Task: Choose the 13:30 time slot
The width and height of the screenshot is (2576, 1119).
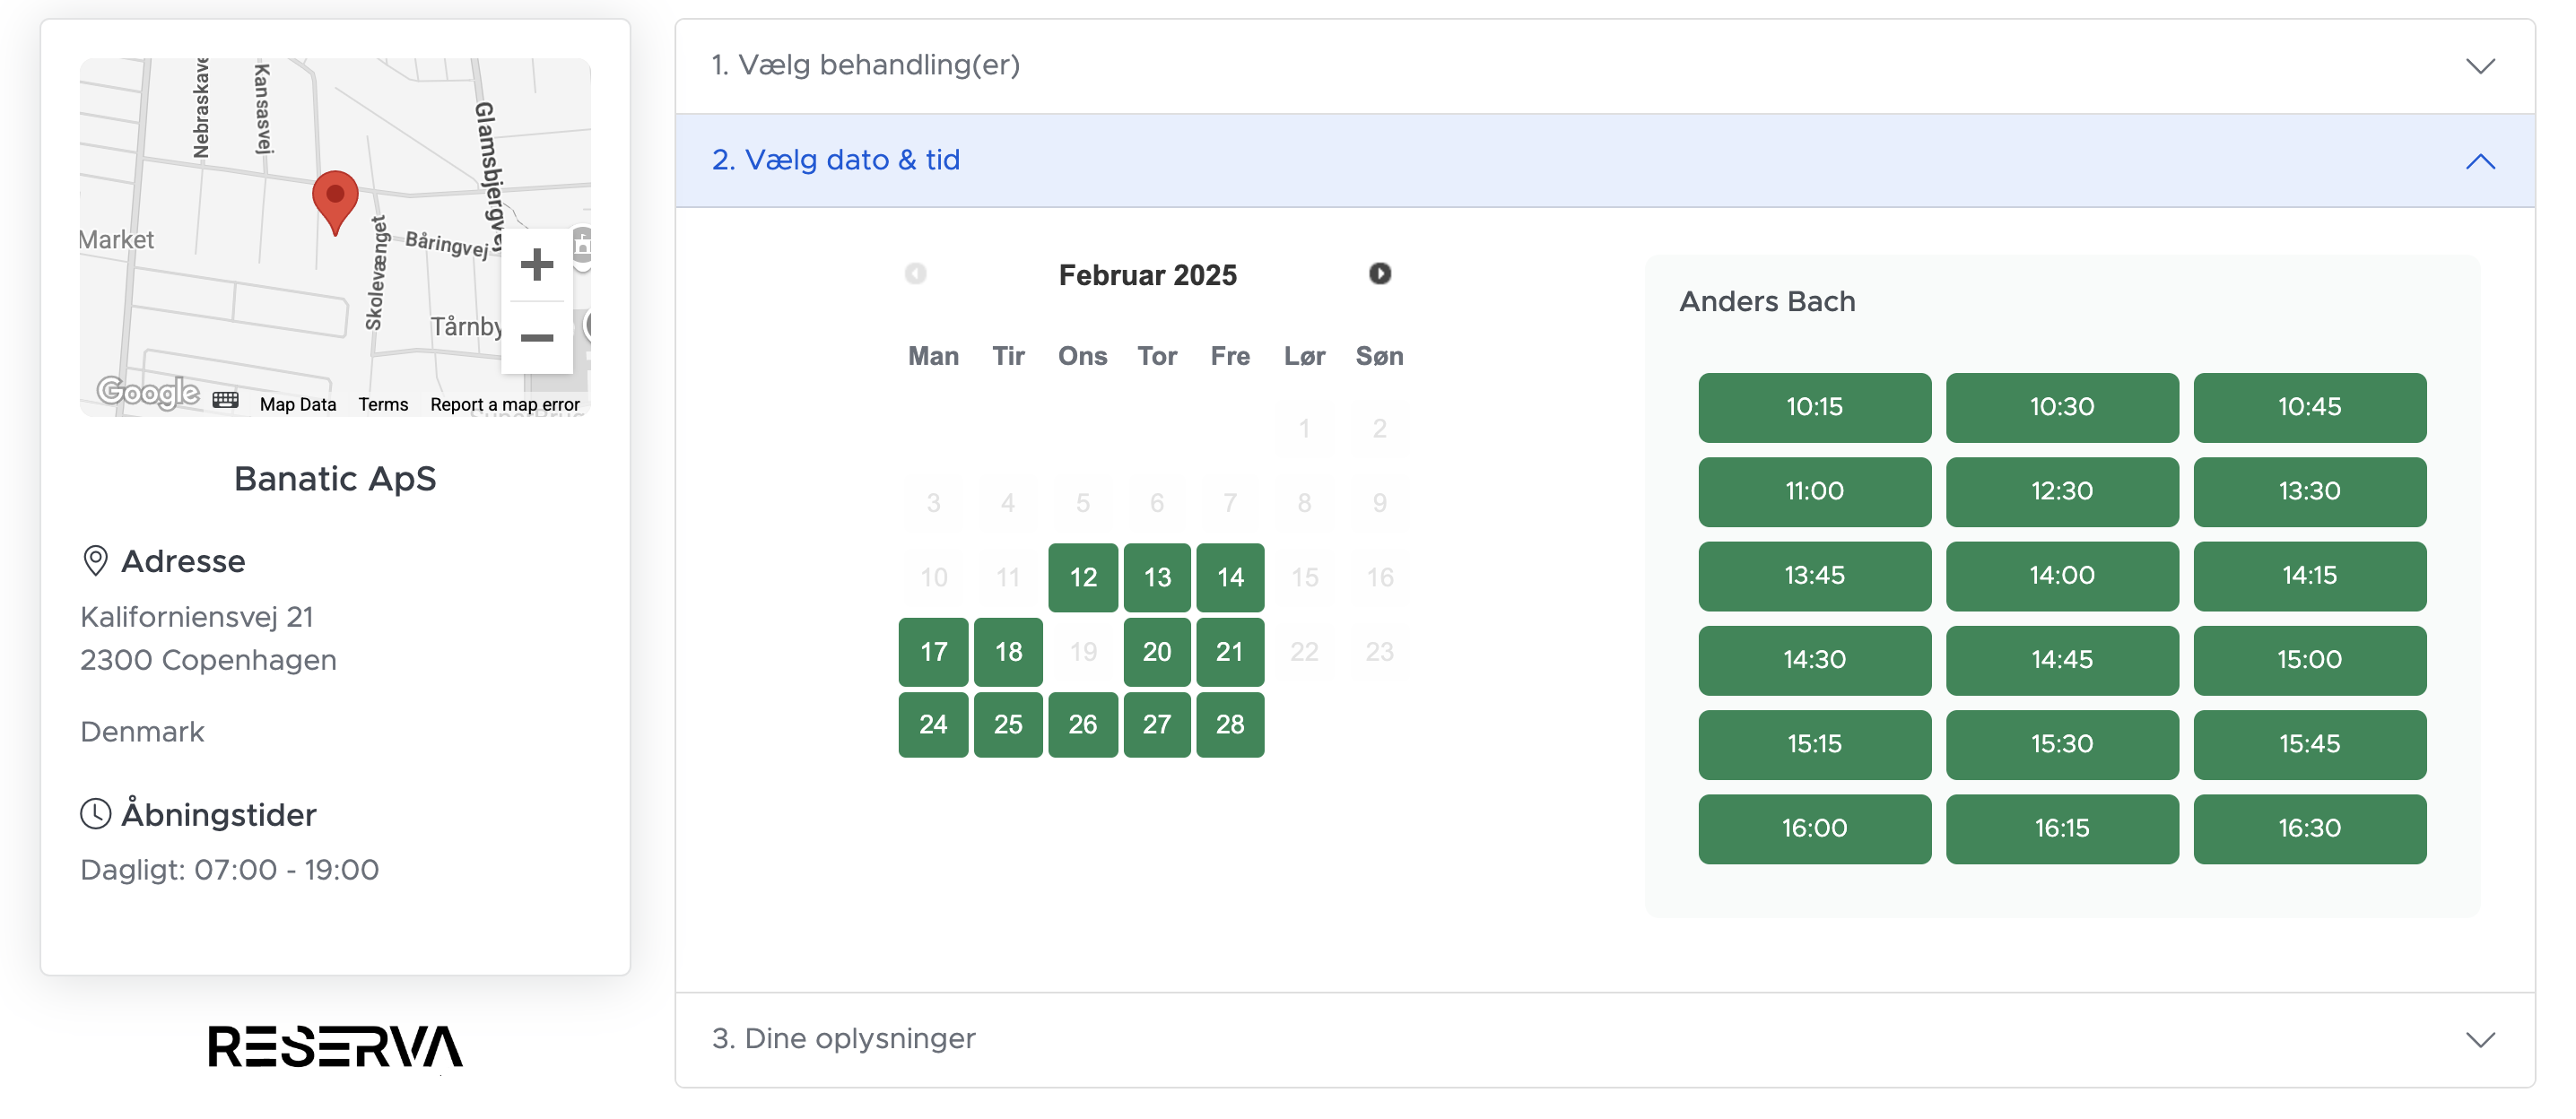Action: [x=2309, y=491]
